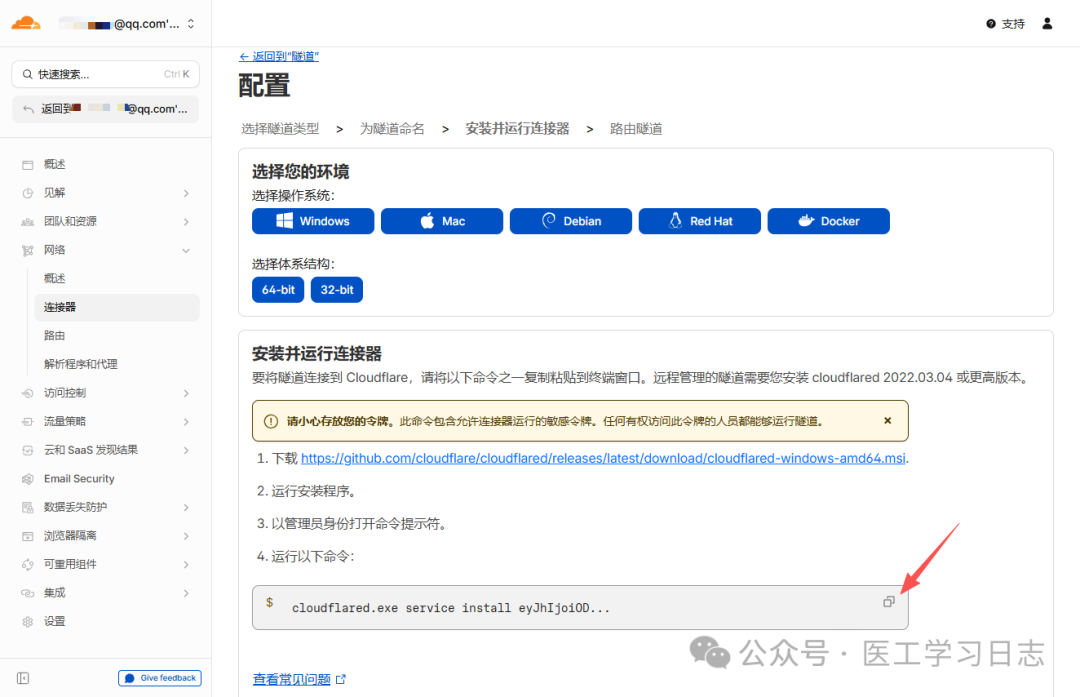The image size is (1080, 697).
Task: Click the Give feedback button
Action: click(159, 677)
